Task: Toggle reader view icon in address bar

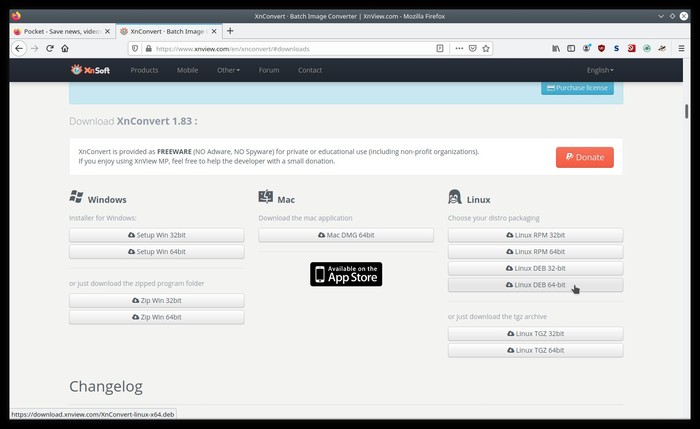Action: click(440, 48)
